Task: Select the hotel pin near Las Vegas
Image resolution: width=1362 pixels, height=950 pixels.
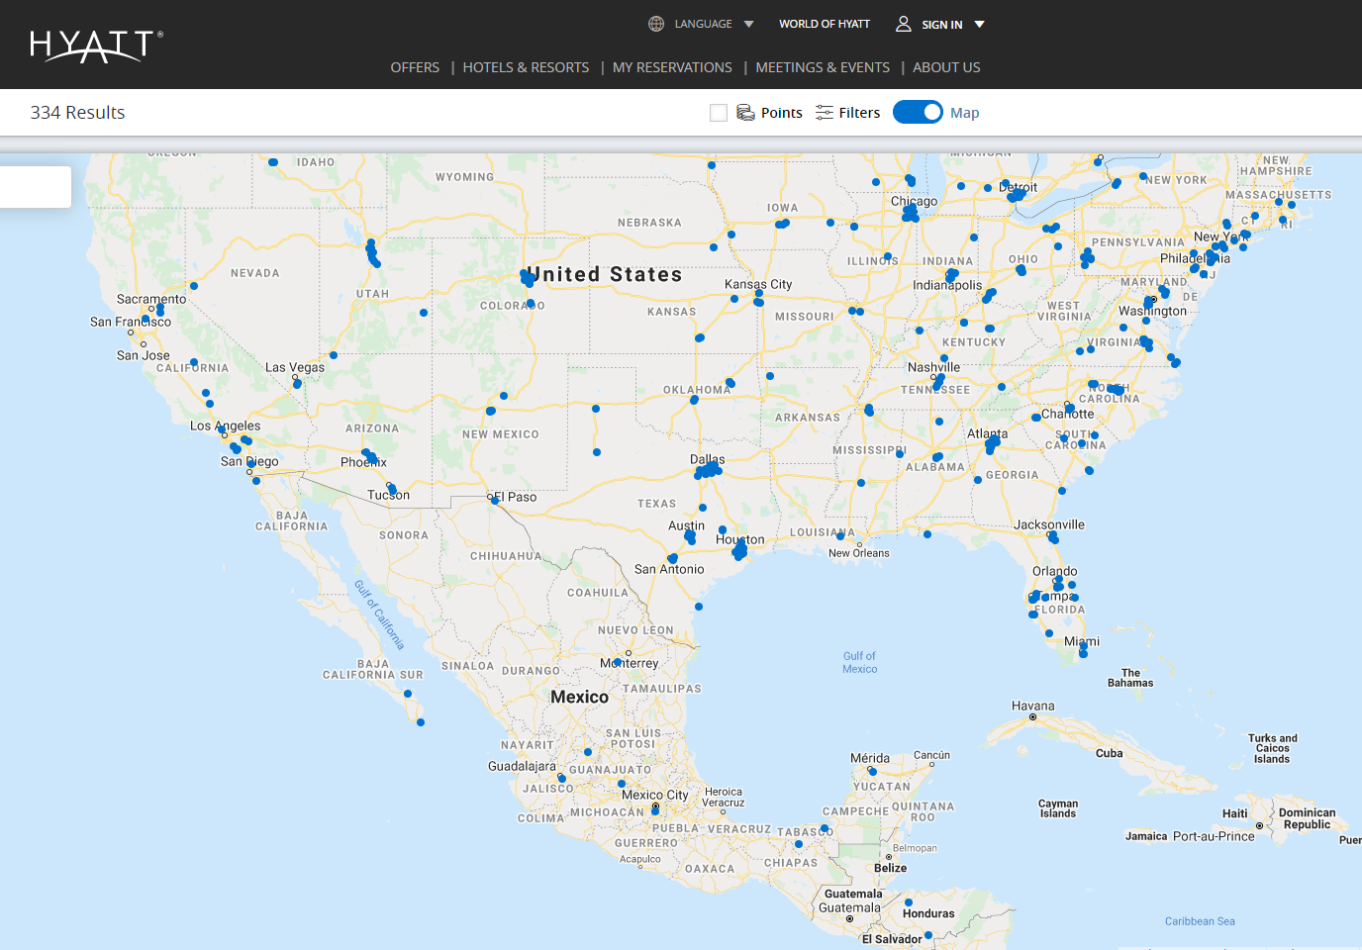Action: pyautogui.click(x=297, y=384)
